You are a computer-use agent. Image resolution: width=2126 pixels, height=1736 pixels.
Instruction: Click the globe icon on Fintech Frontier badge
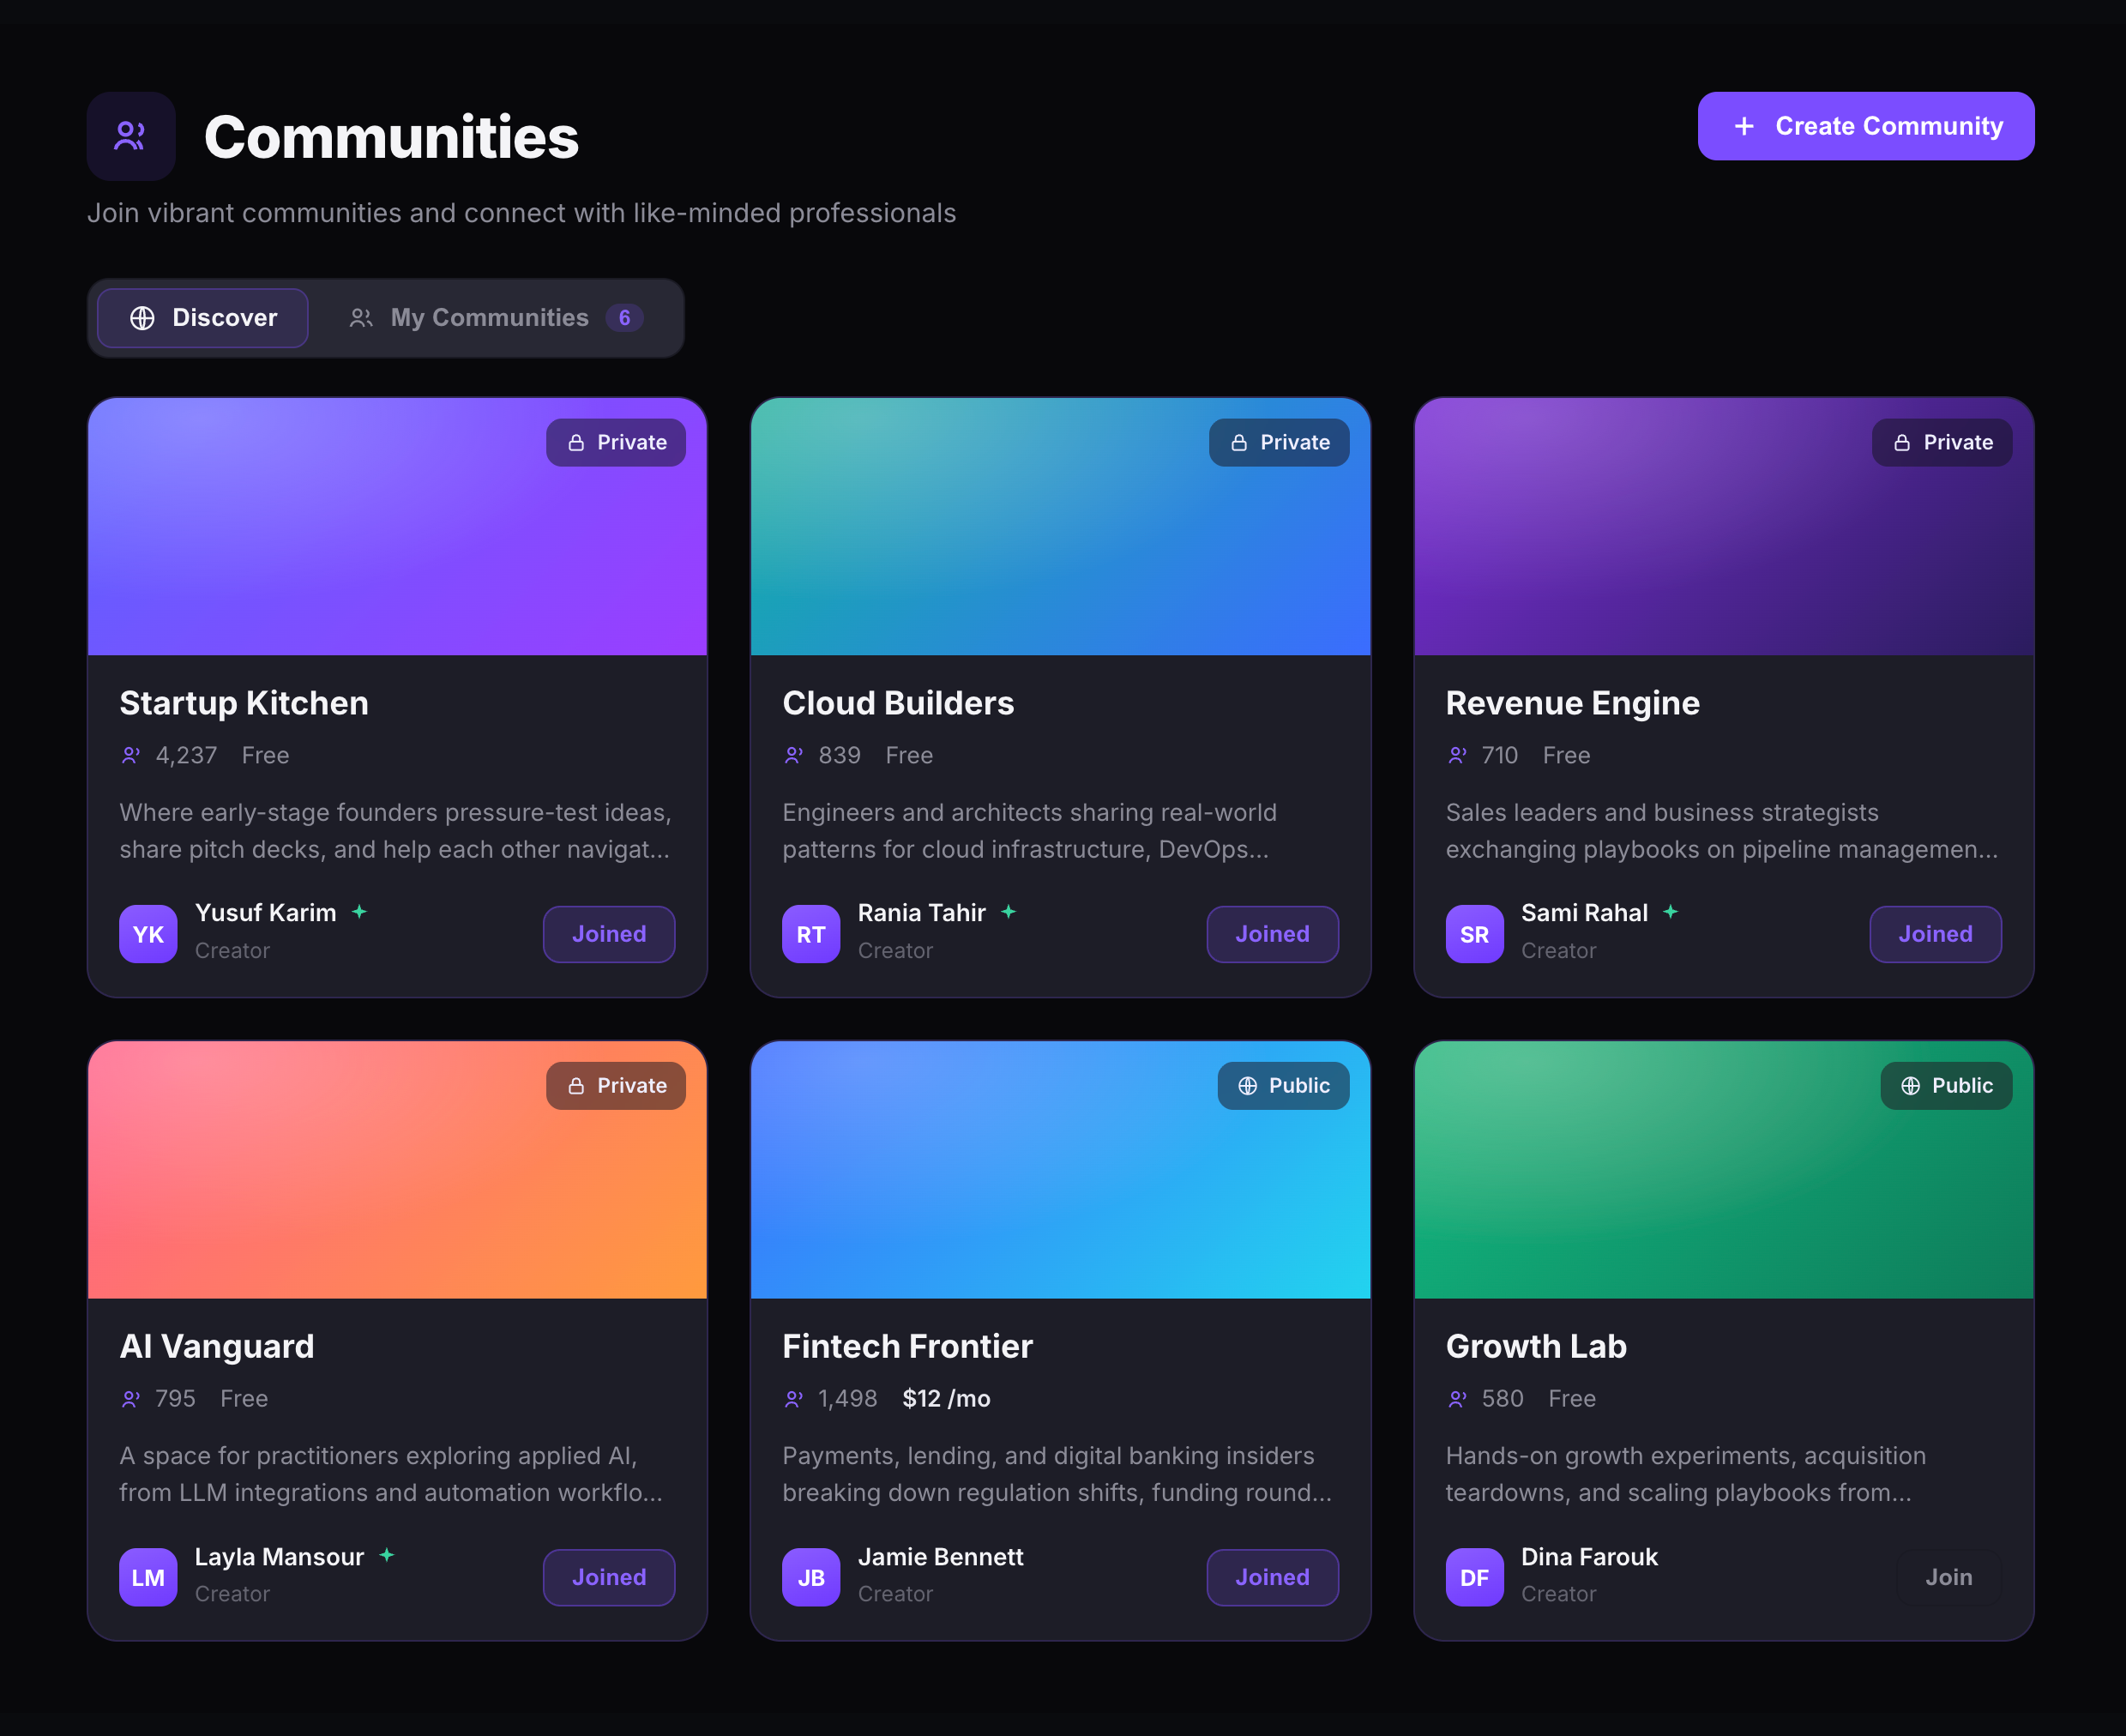1248,1086
